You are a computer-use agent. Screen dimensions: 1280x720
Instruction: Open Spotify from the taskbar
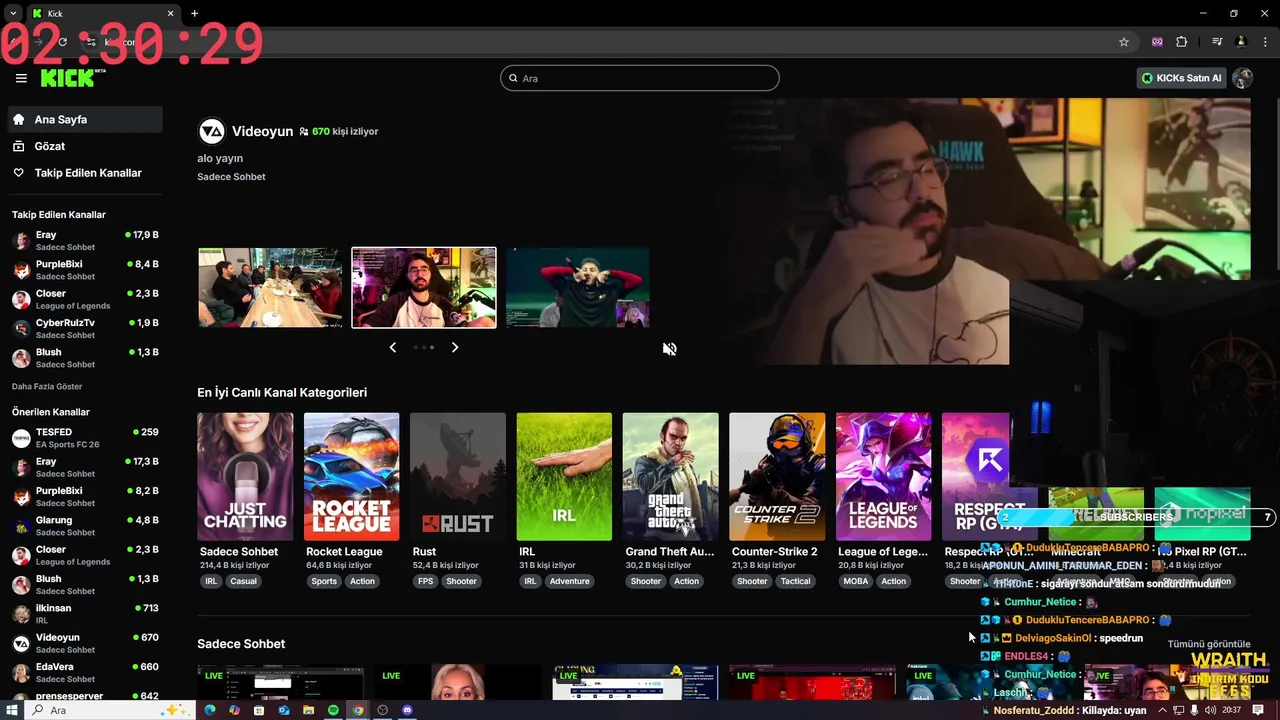333,710
